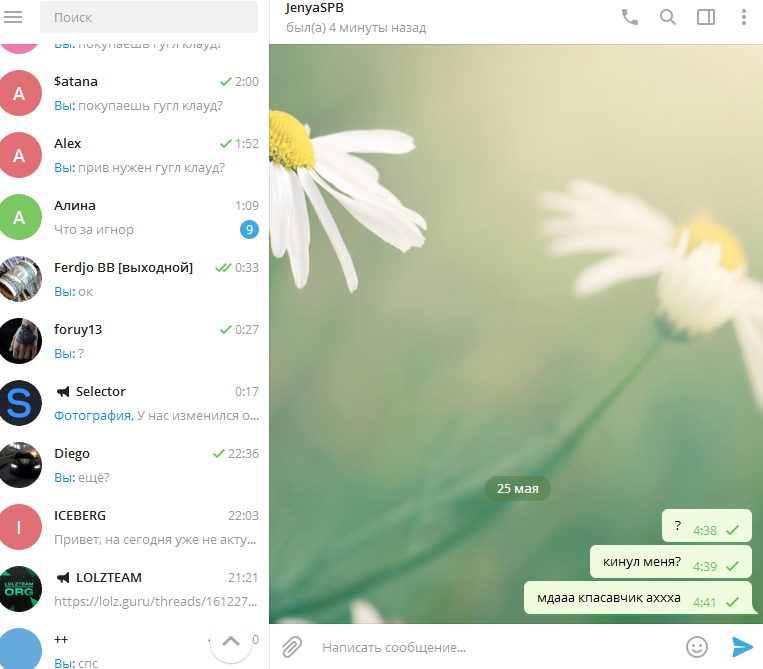Click Ferdjo BB double-check read mark
This screenshot has width=763, height=669.
point(223,268)
